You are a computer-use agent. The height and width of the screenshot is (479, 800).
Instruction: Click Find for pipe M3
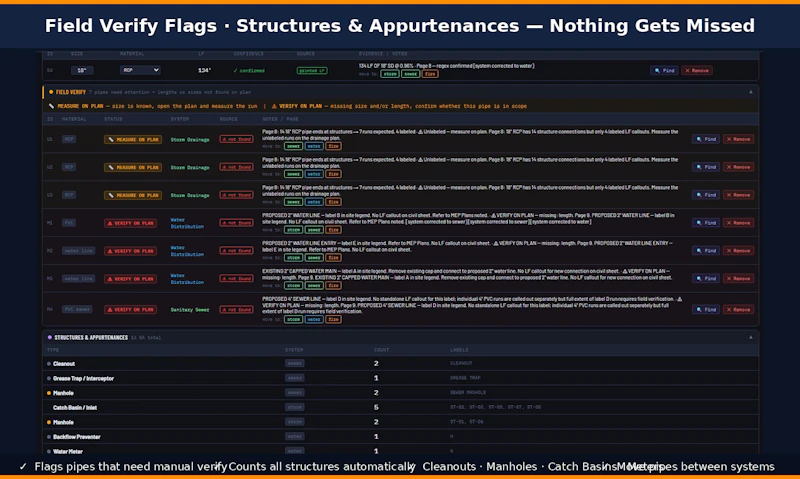tap(706, 279)
